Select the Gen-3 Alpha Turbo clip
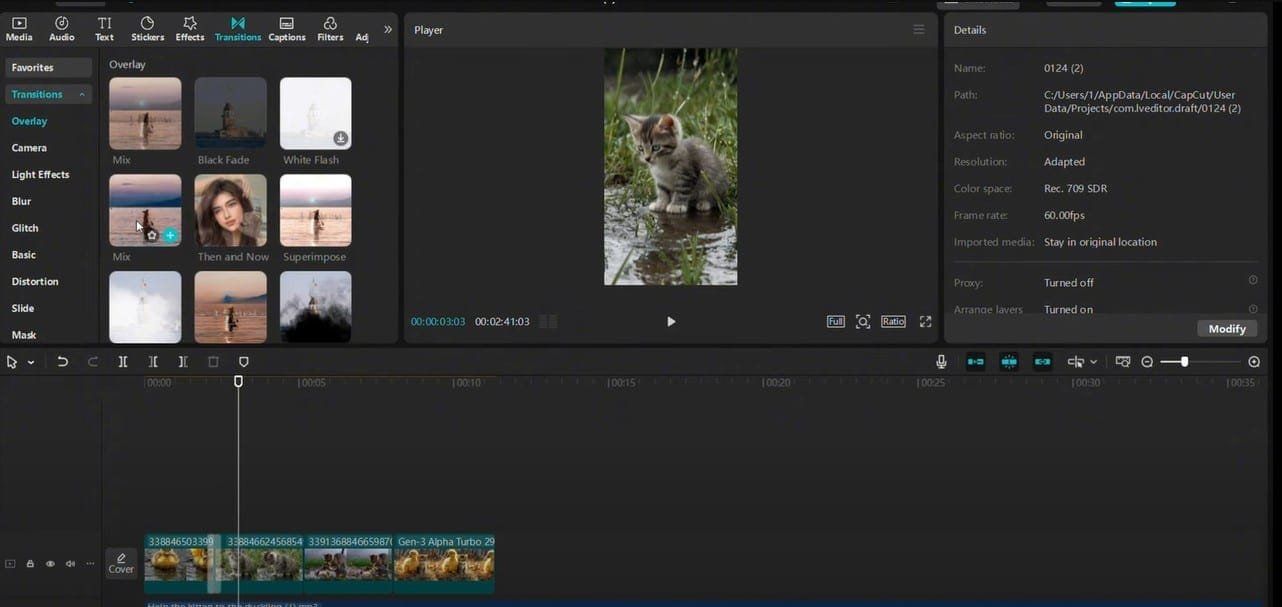The width and height of the screenshot is (1282, 607). (444, 564)
